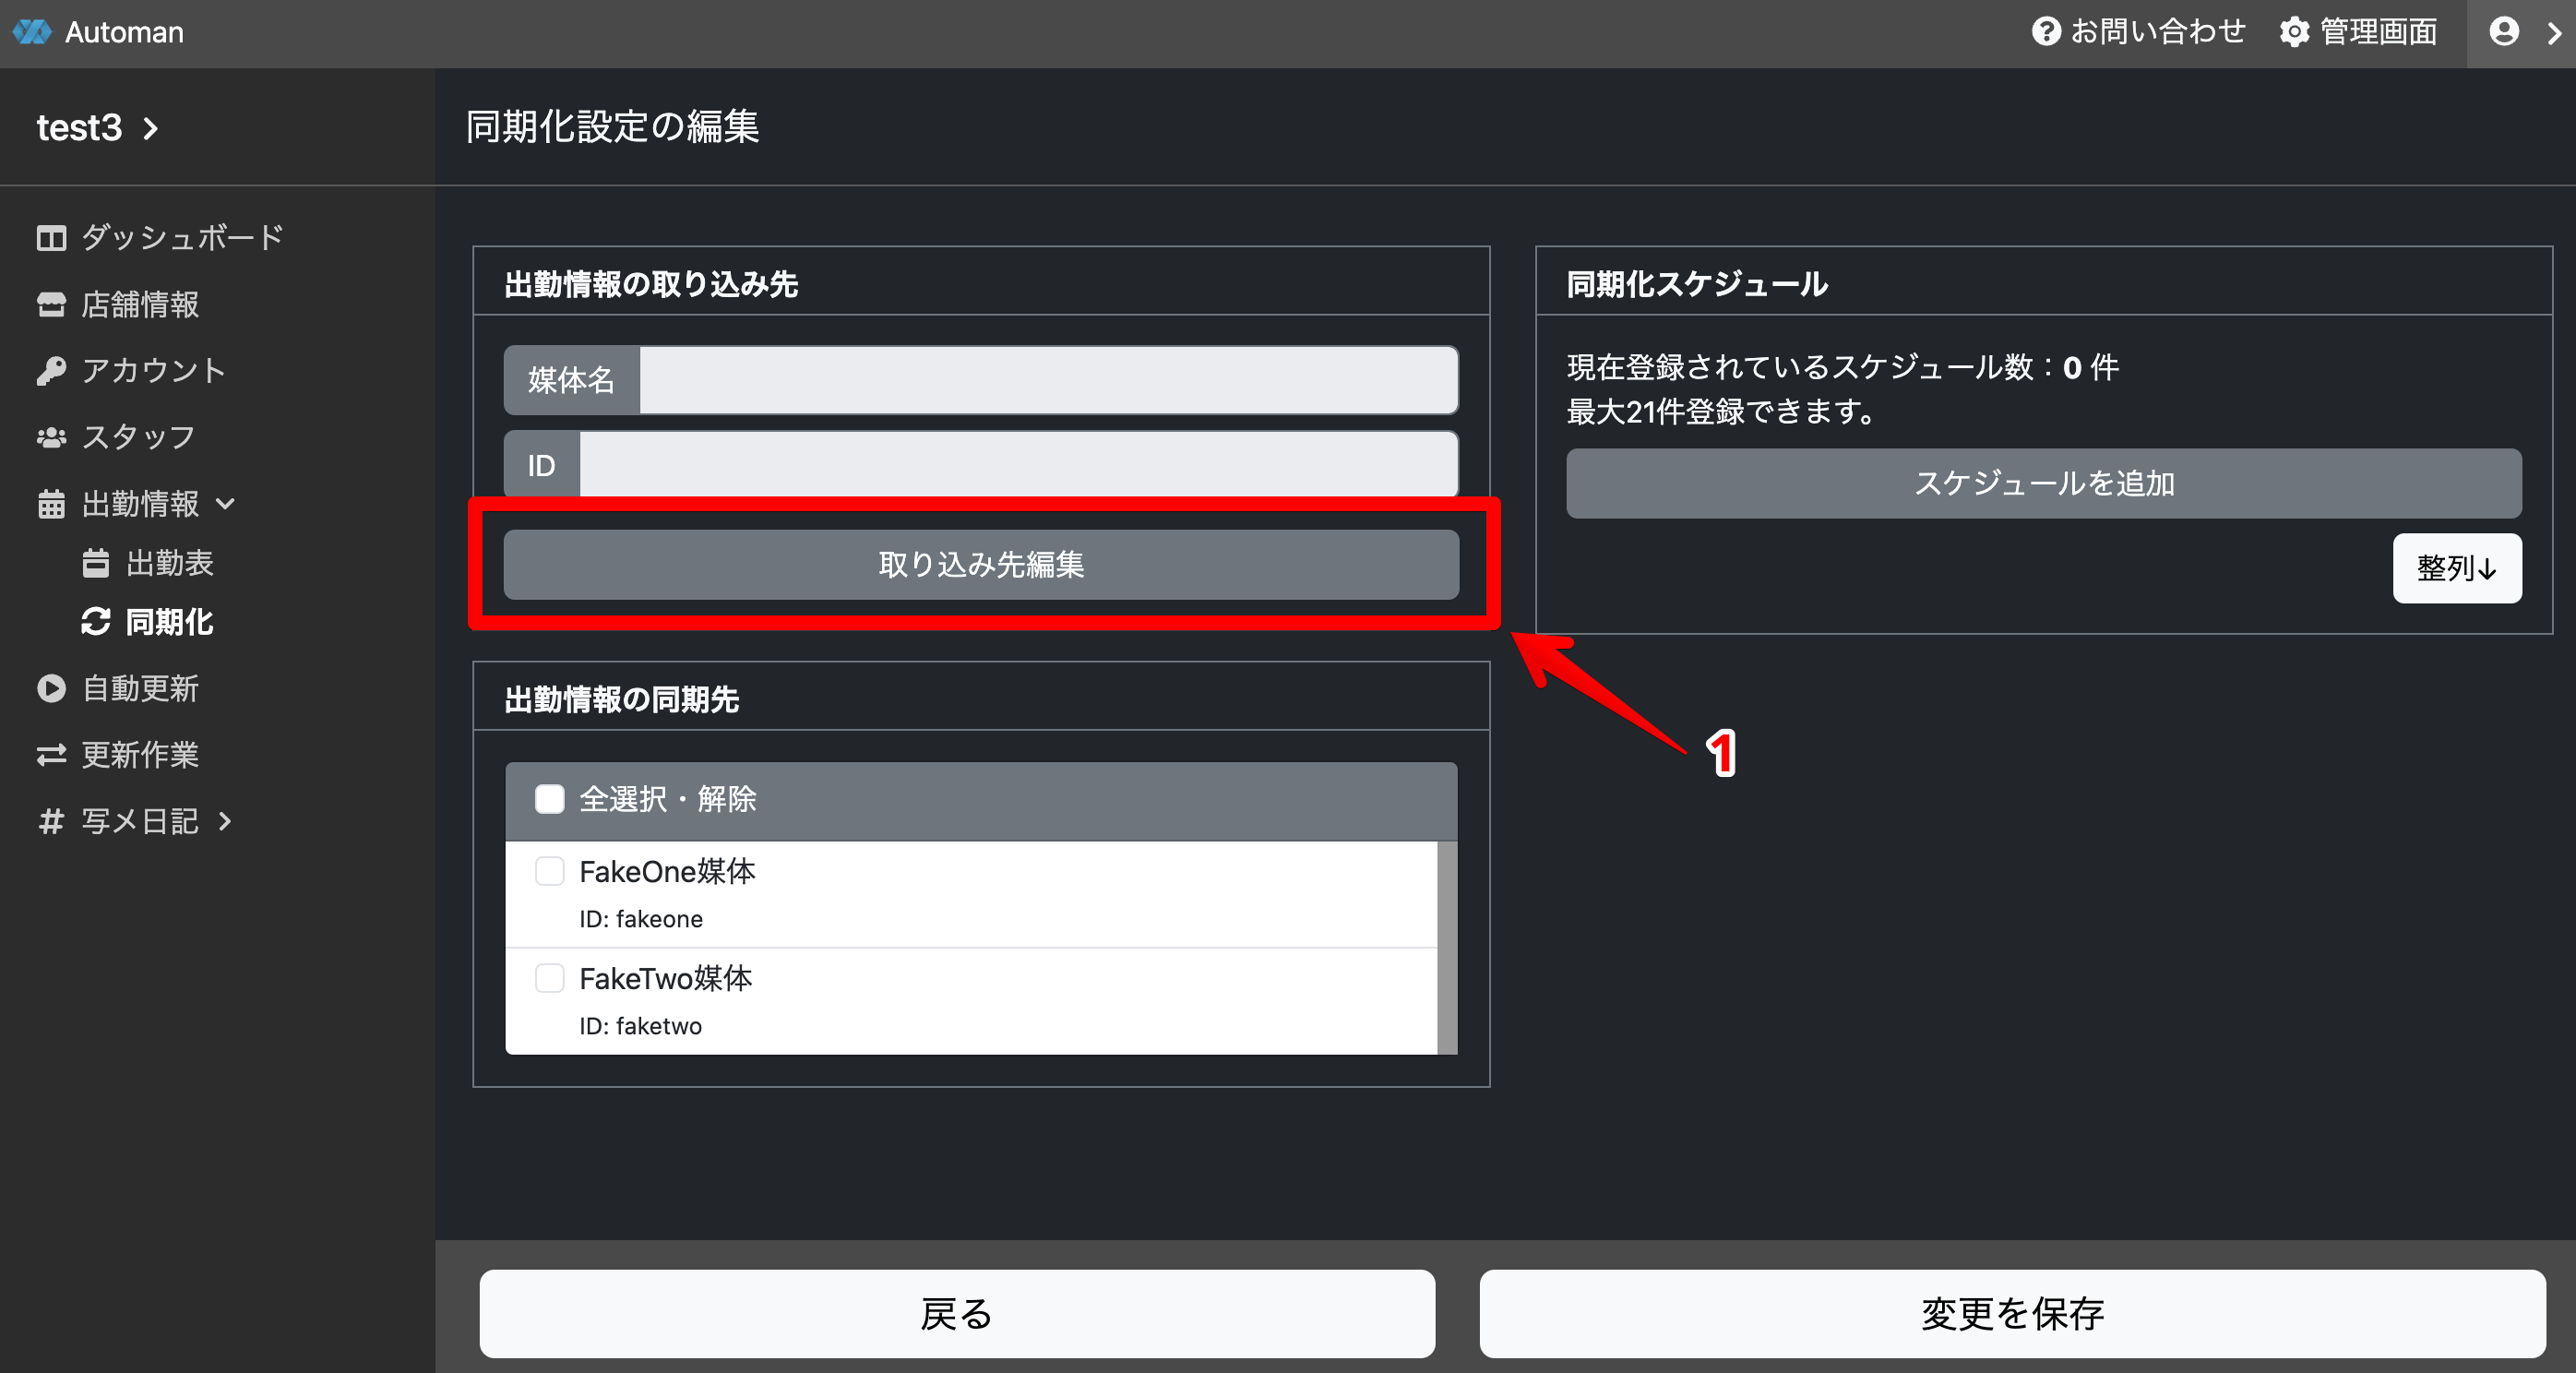Select 同期化 in the sidebar
Viewport: 2576px width, 1373px height.
tap(168, 622)
